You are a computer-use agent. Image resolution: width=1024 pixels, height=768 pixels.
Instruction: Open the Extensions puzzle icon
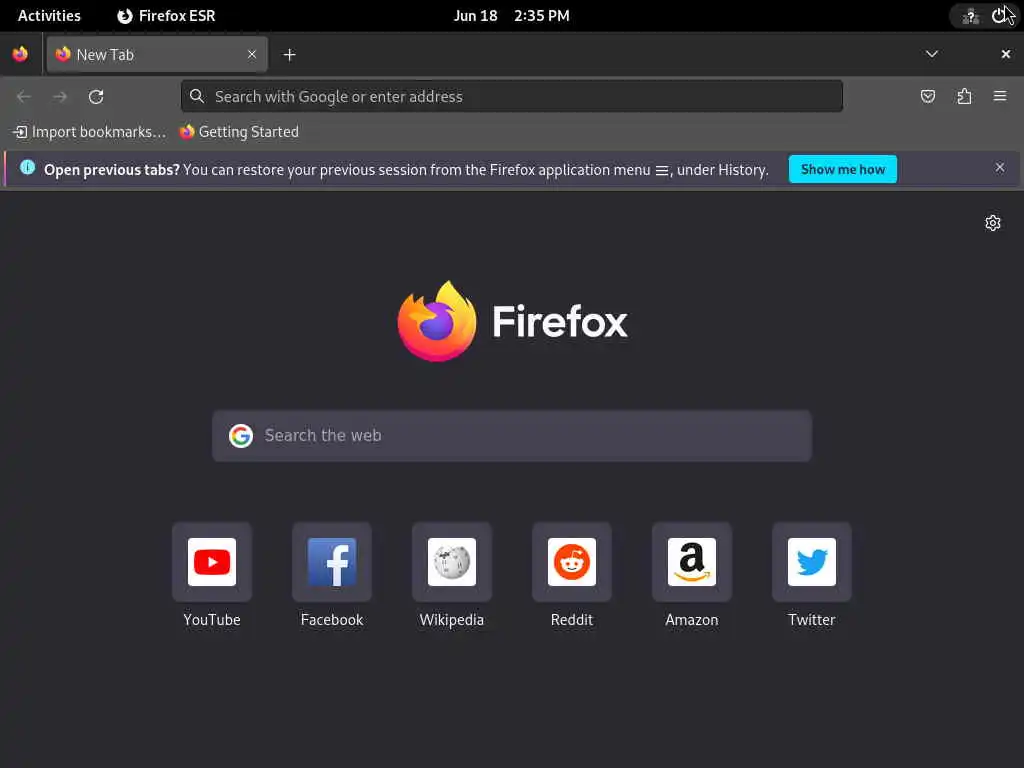pyautogui.click(x=964, y=97)
